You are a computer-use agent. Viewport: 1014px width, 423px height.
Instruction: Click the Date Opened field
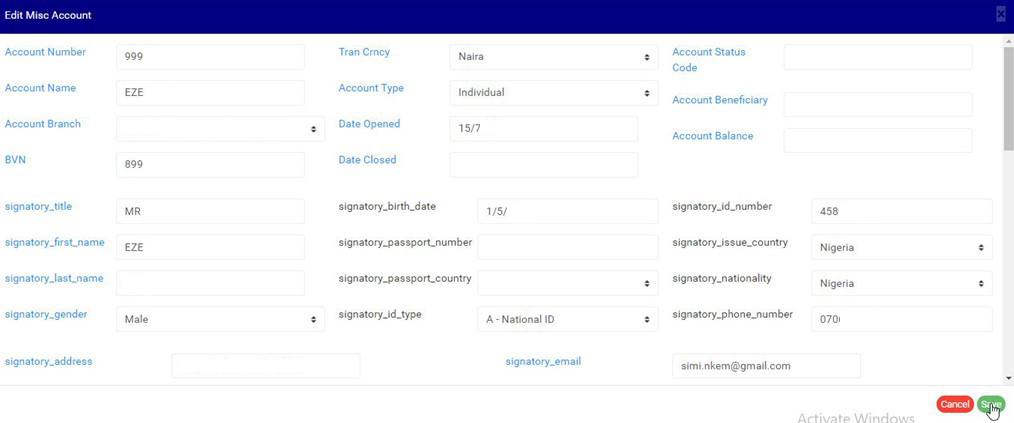(543, 129)
